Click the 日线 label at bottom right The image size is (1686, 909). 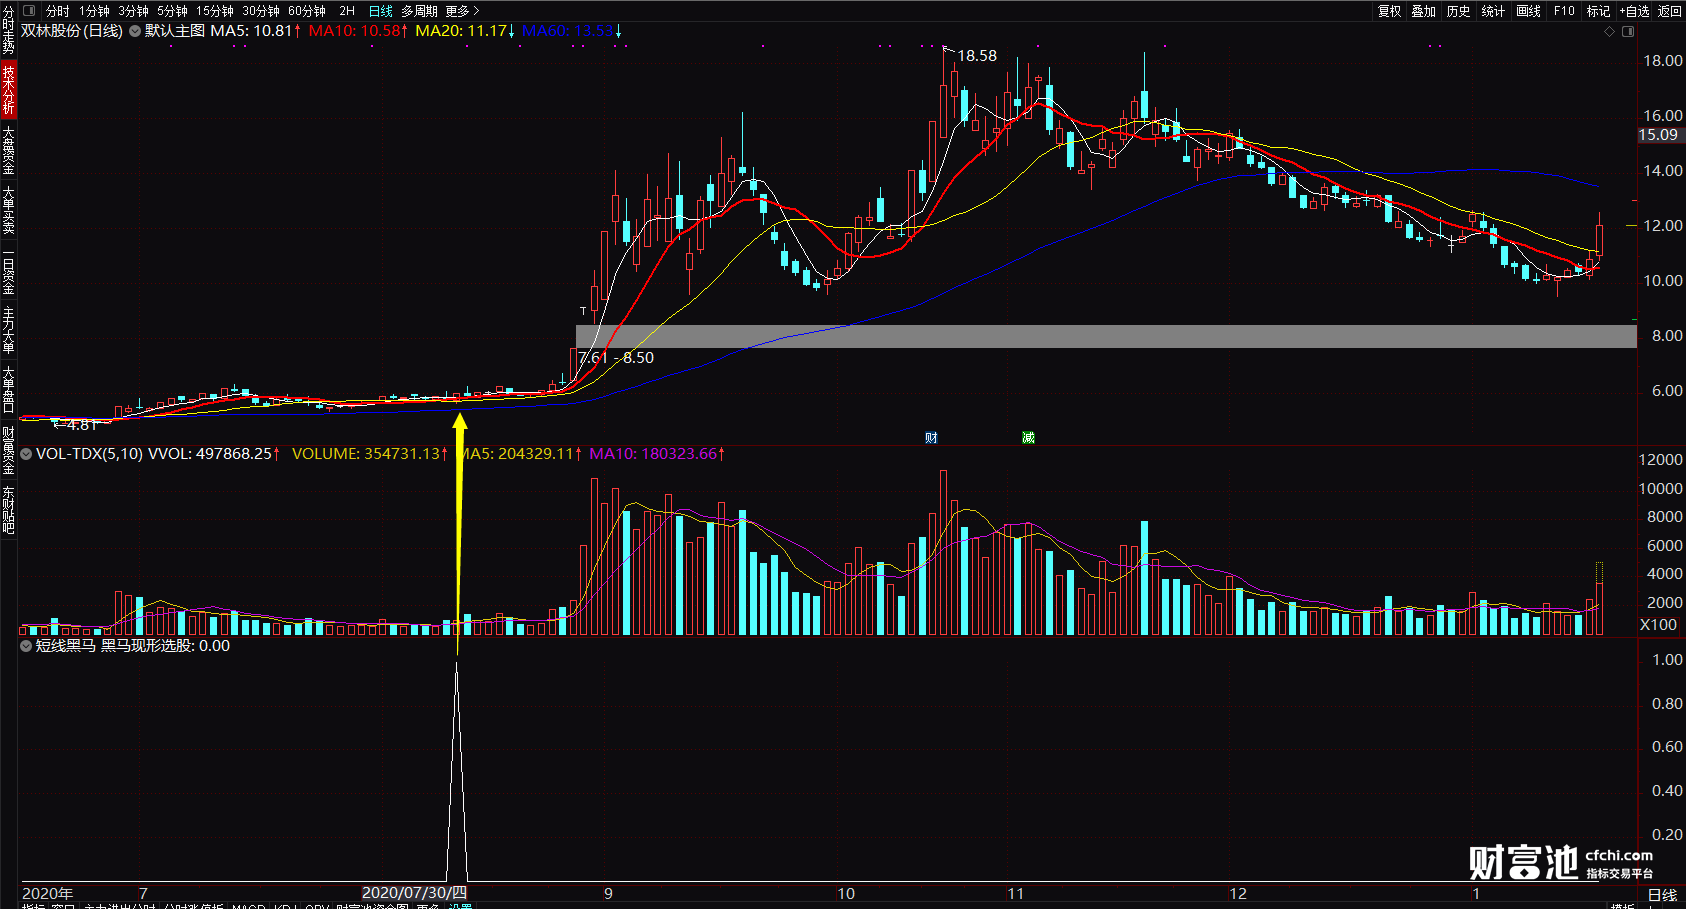click(x=1662, y=895)
